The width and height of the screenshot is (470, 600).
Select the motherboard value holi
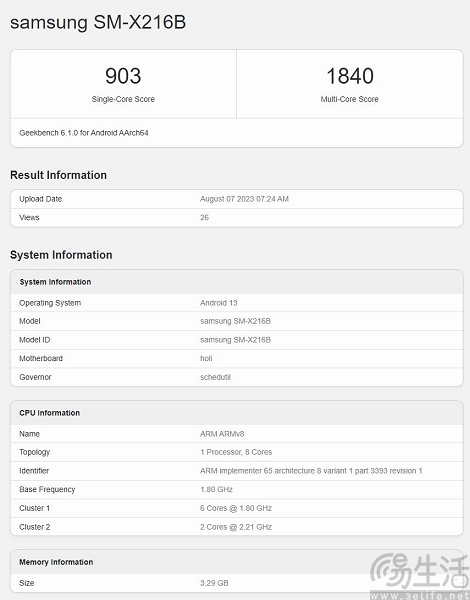point(206,359)
